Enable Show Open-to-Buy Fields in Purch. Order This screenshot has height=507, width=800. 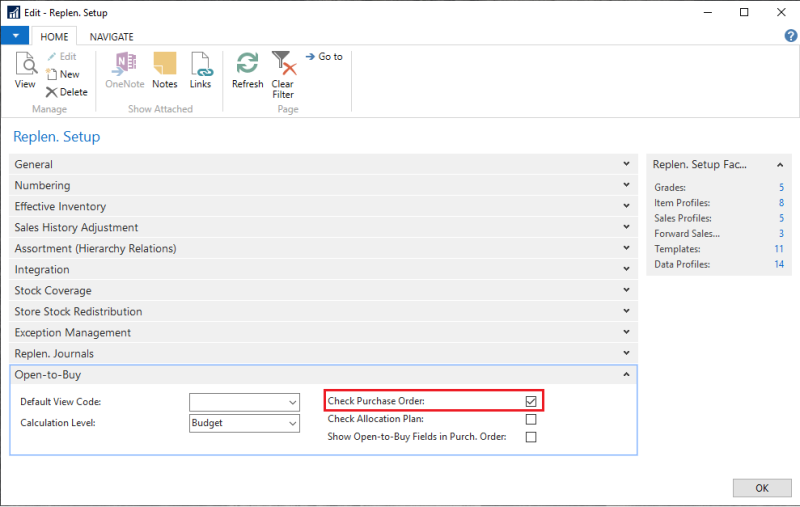pos(531,437)
